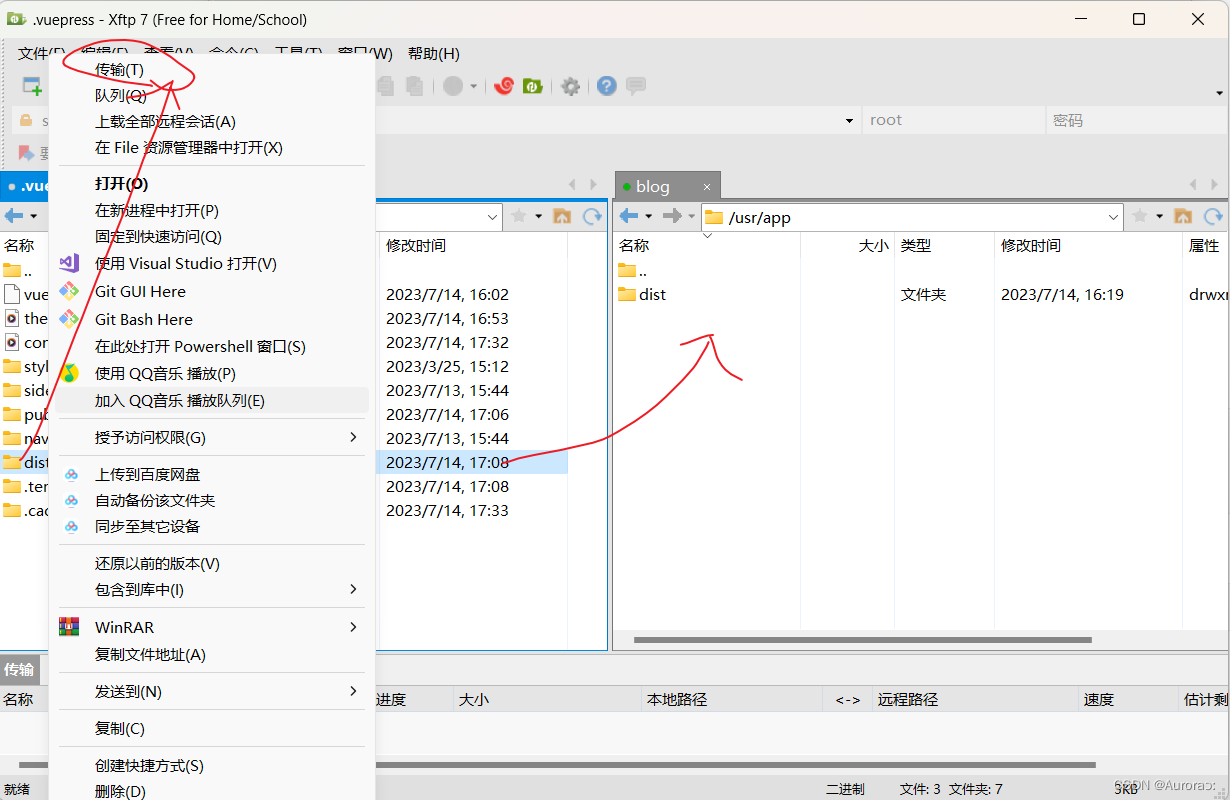The height and width of the screenshot is (800, 1230).
Task: Expand the remote path /usr/app dropdown
Action: 1114,217
